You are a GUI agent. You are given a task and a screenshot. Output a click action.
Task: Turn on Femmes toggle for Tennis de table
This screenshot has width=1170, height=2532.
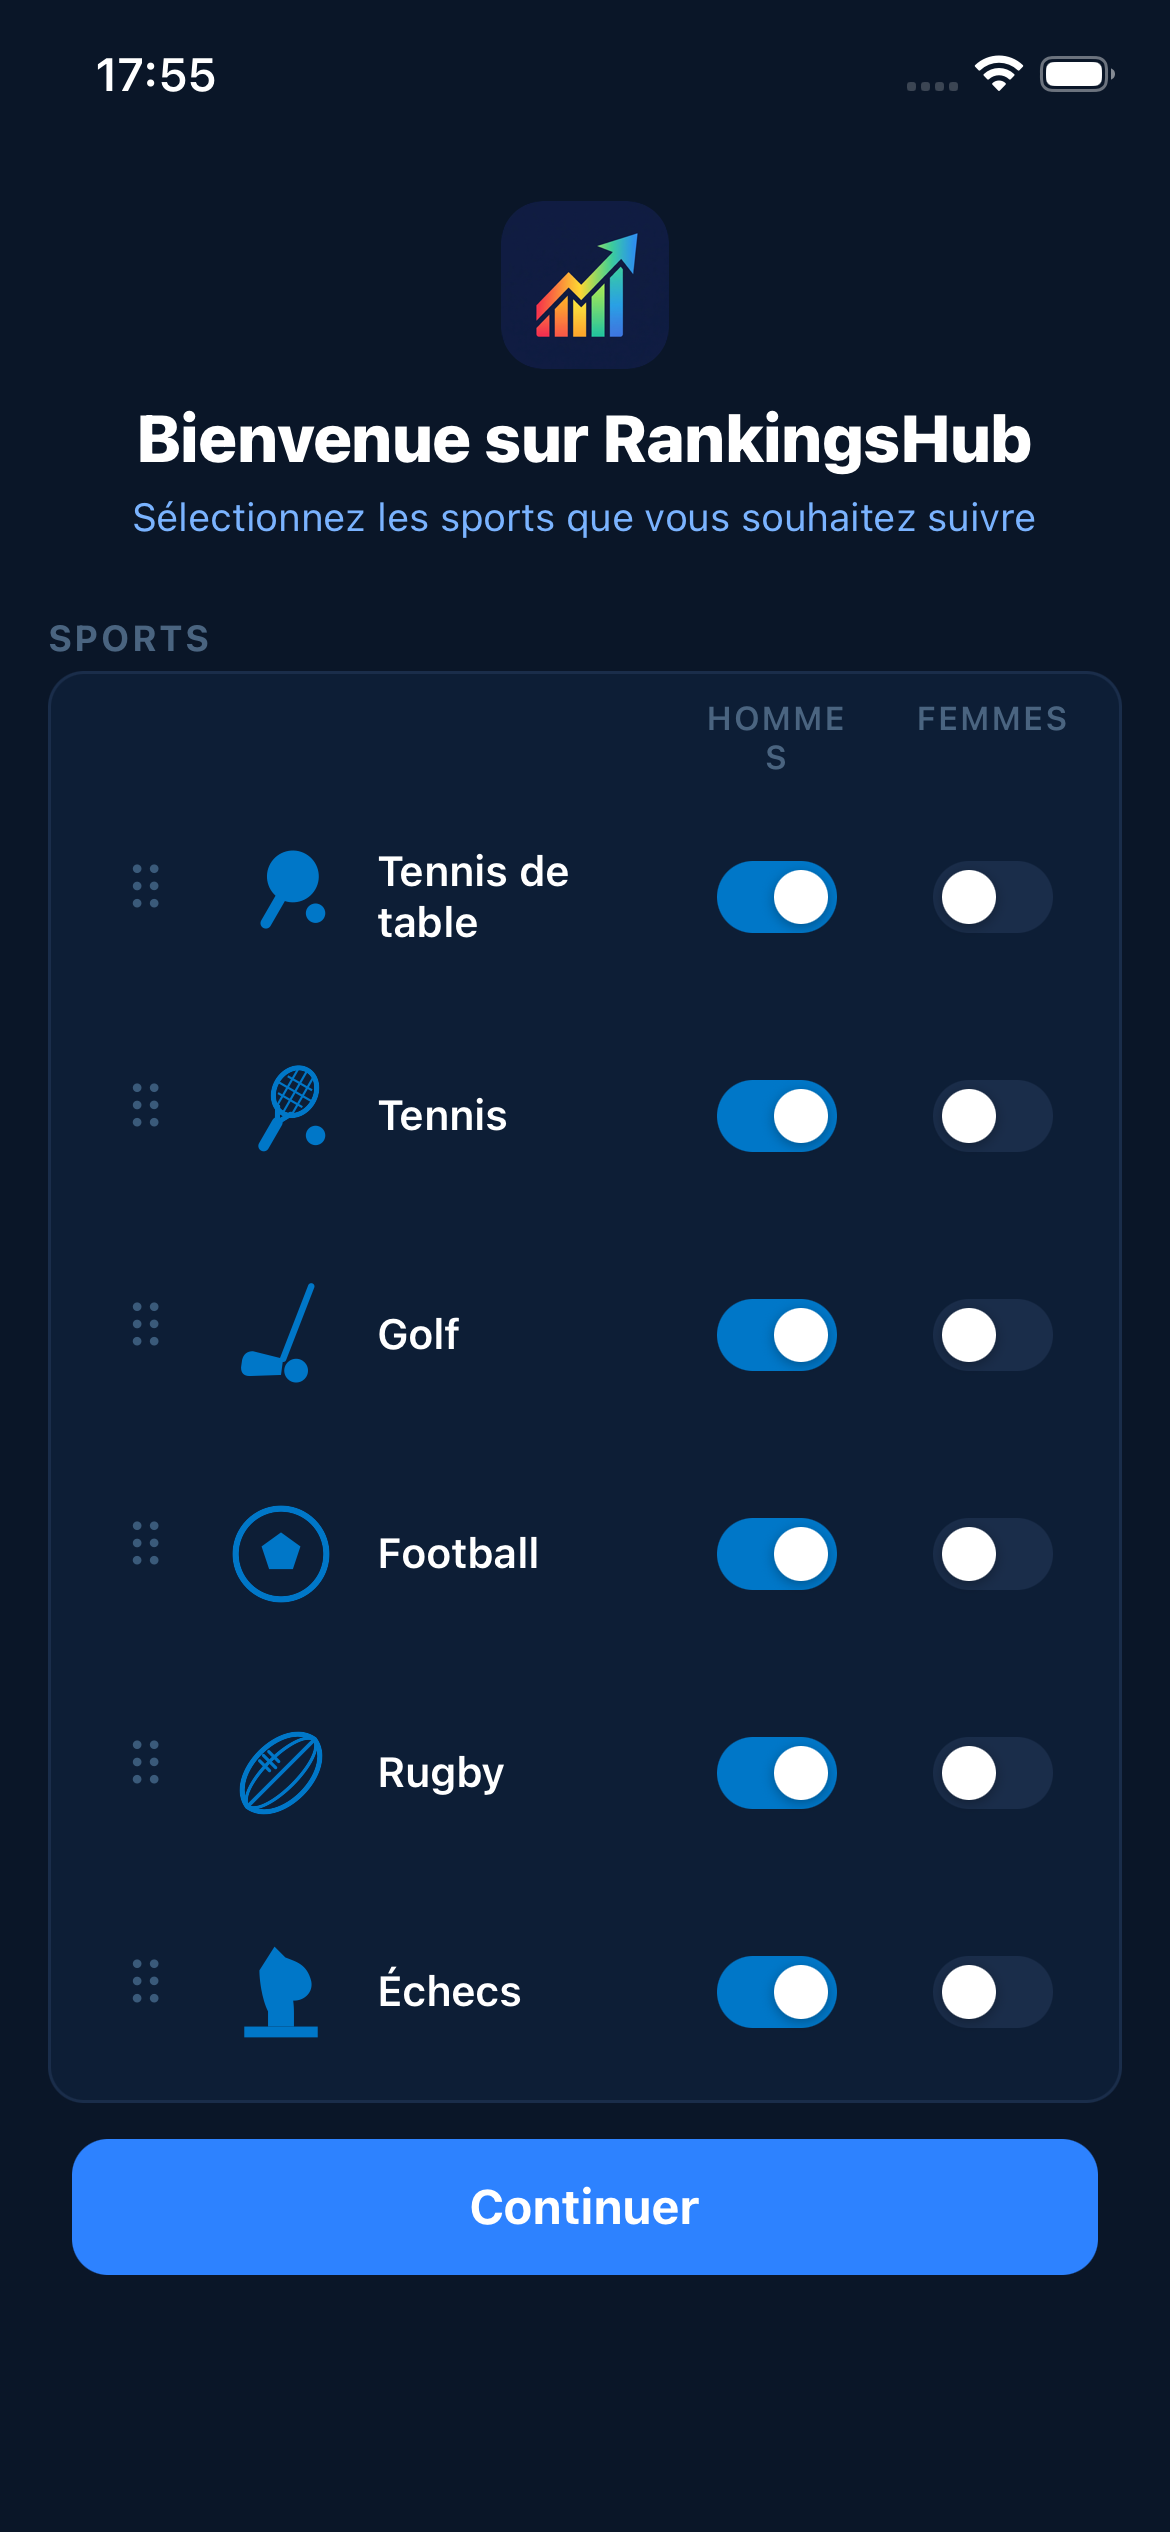992,897
